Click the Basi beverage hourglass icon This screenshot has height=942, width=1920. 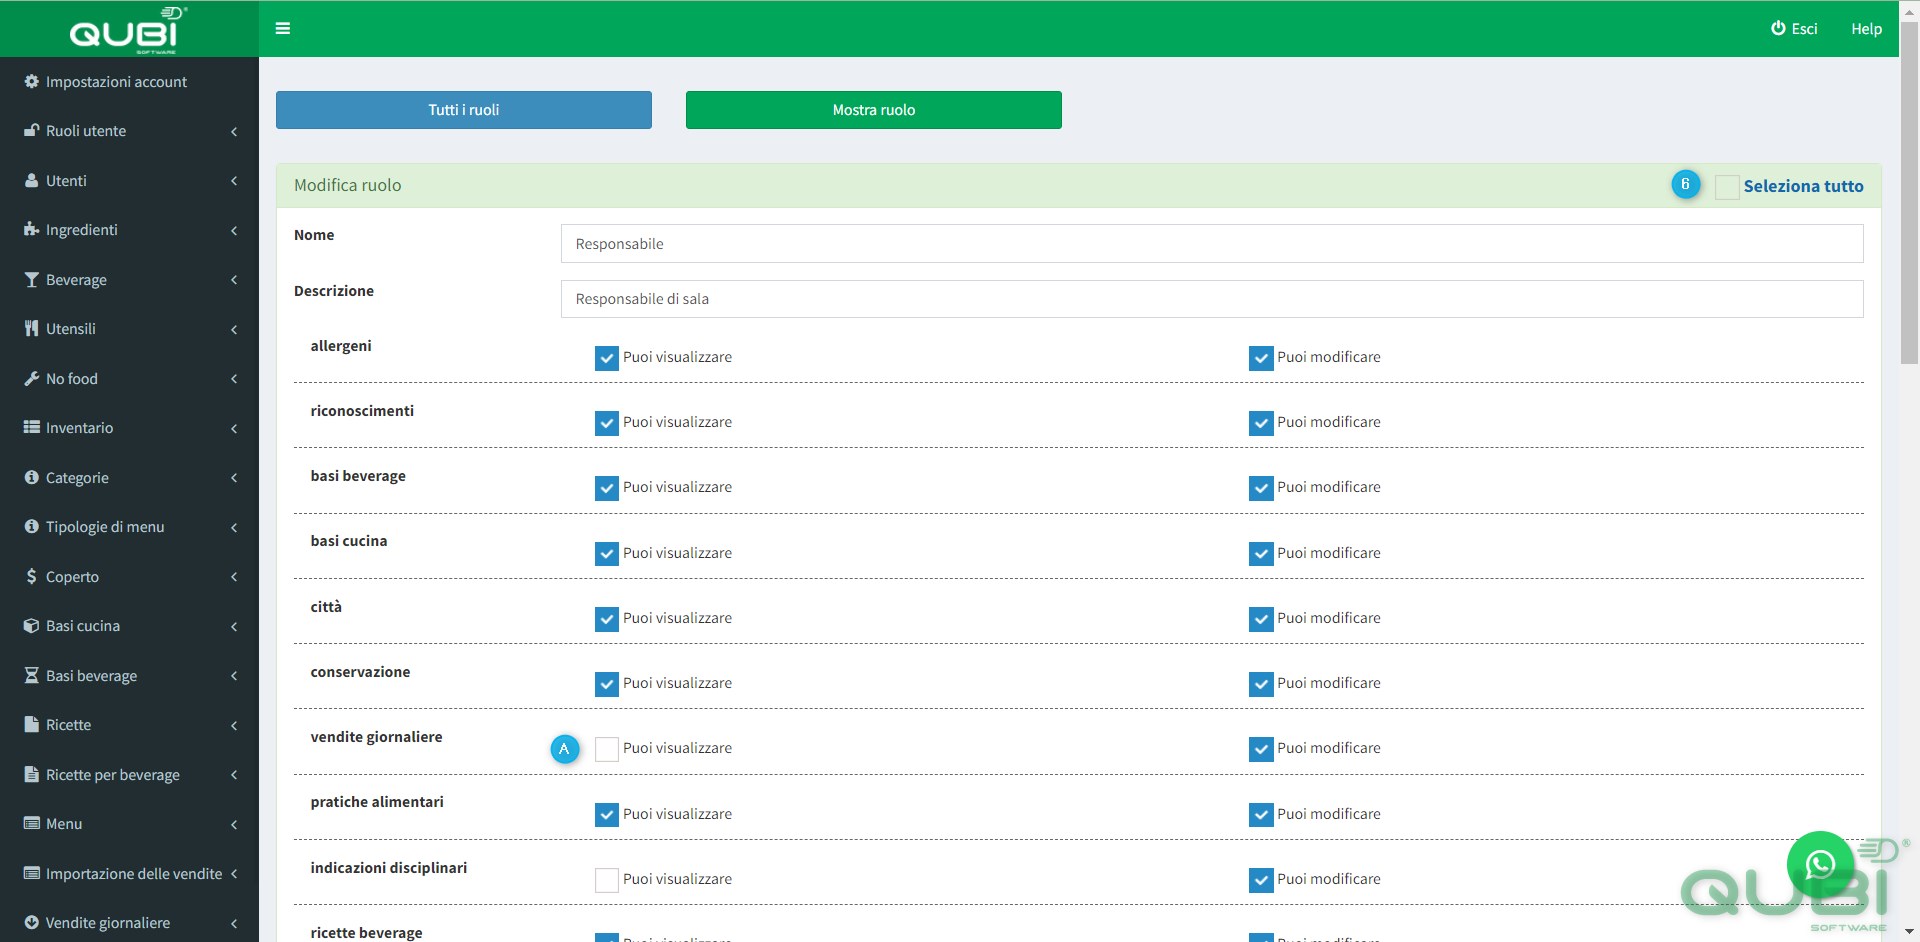pyautogui.click(x=32, y=676)
